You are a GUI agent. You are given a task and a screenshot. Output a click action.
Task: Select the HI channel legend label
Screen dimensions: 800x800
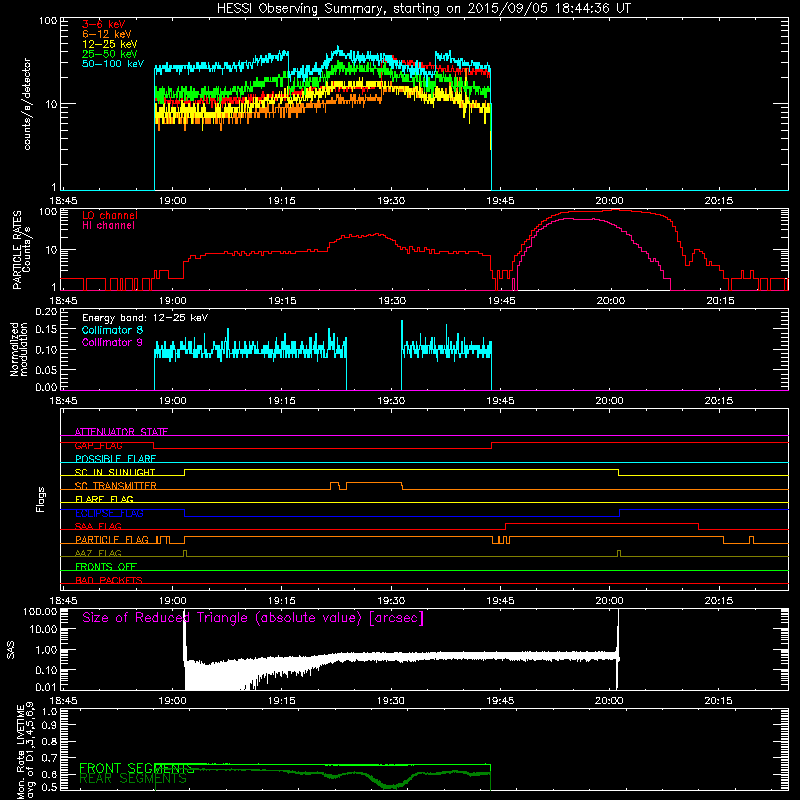(x=109, y=226)
